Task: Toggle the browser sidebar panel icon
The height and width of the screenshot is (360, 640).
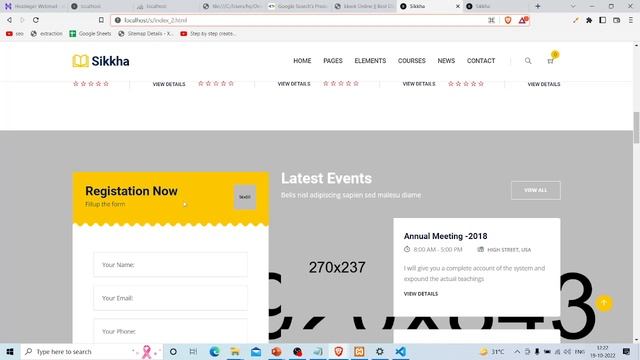Action: click(602, 20)
